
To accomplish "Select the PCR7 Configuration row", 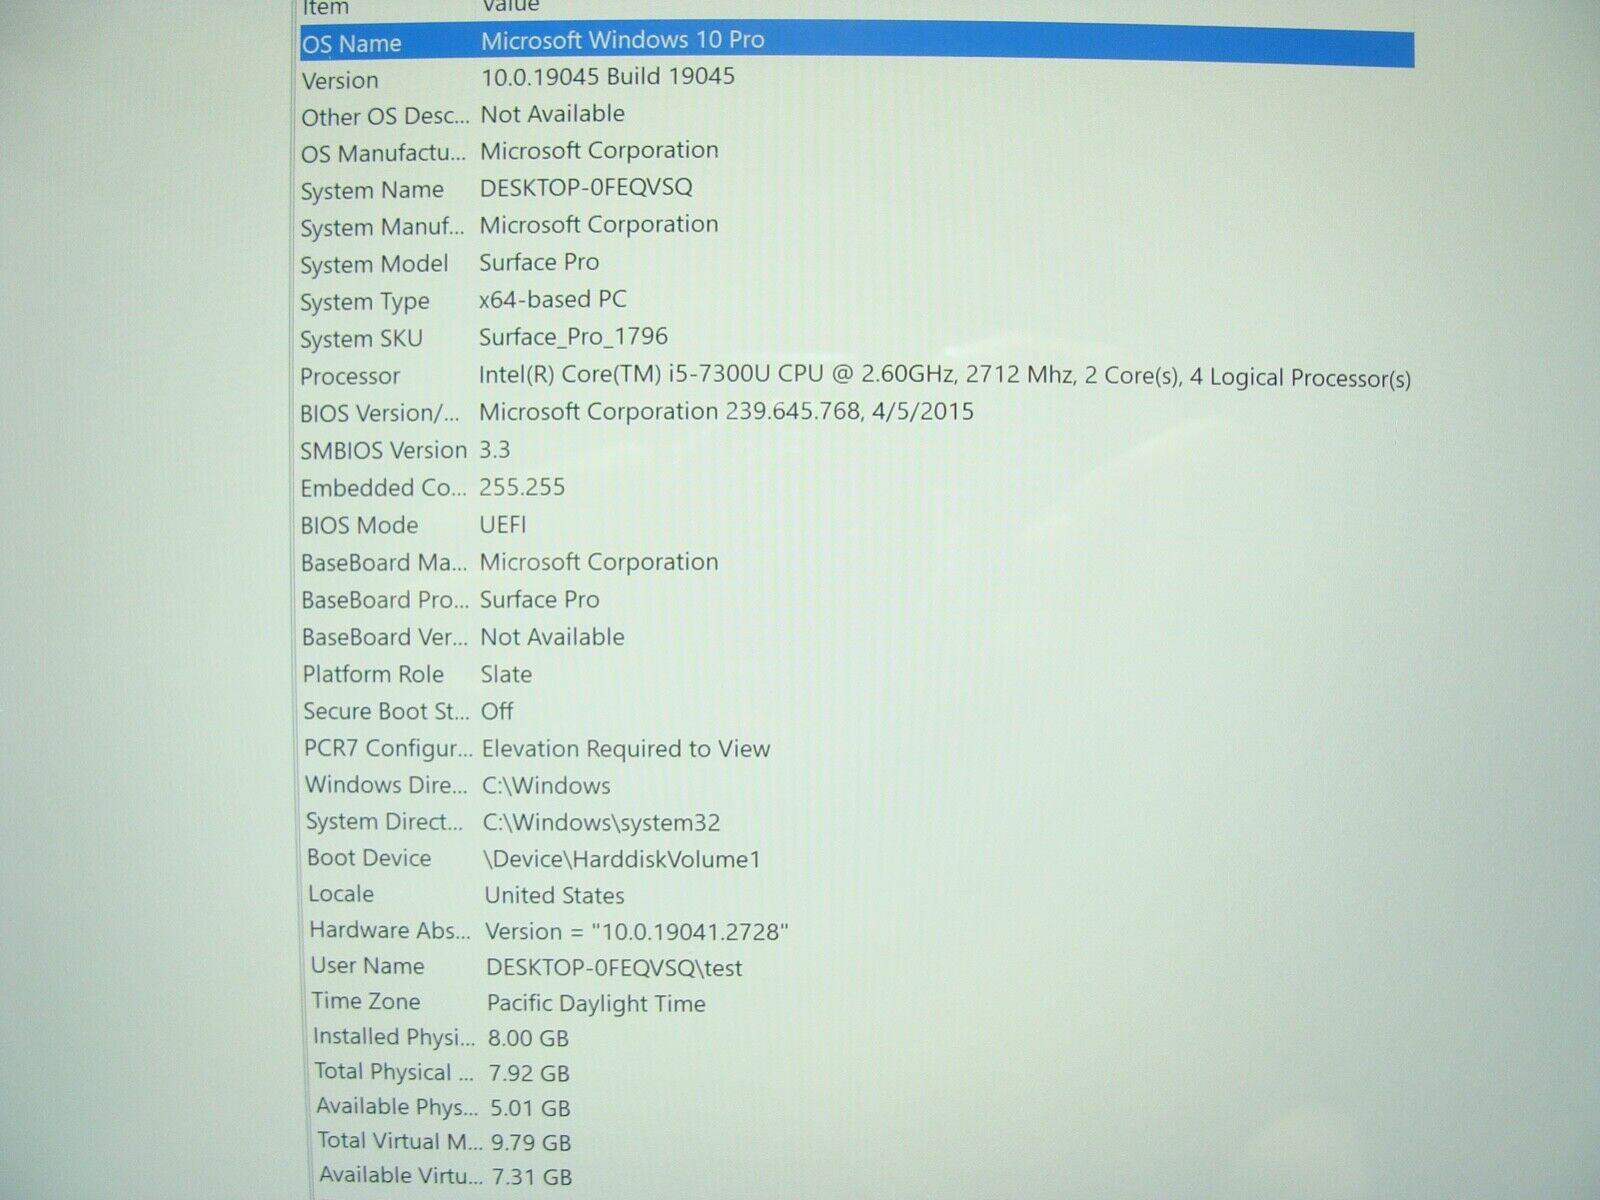I will [857, 748].
